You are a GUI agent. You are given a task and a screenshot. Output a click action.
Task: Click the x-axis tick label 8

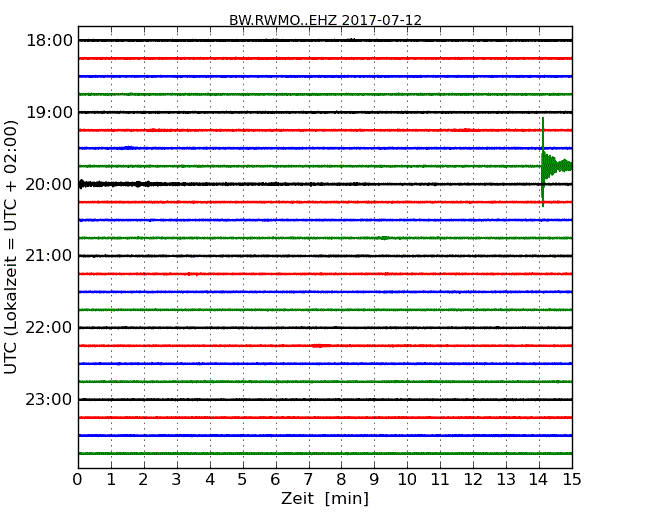click(341, 480)
